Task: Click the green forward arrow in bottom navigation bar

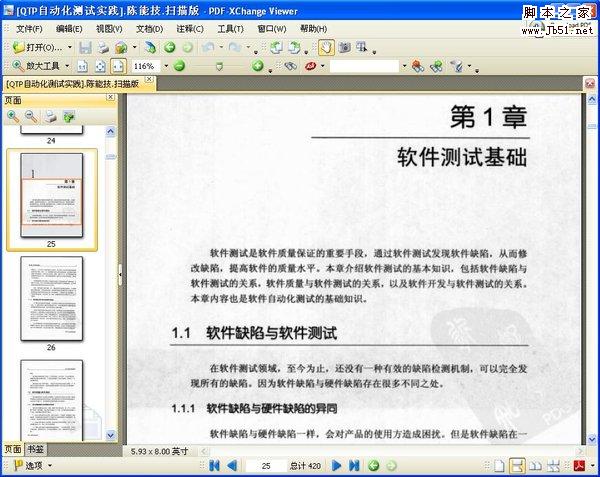Action: 391,466
